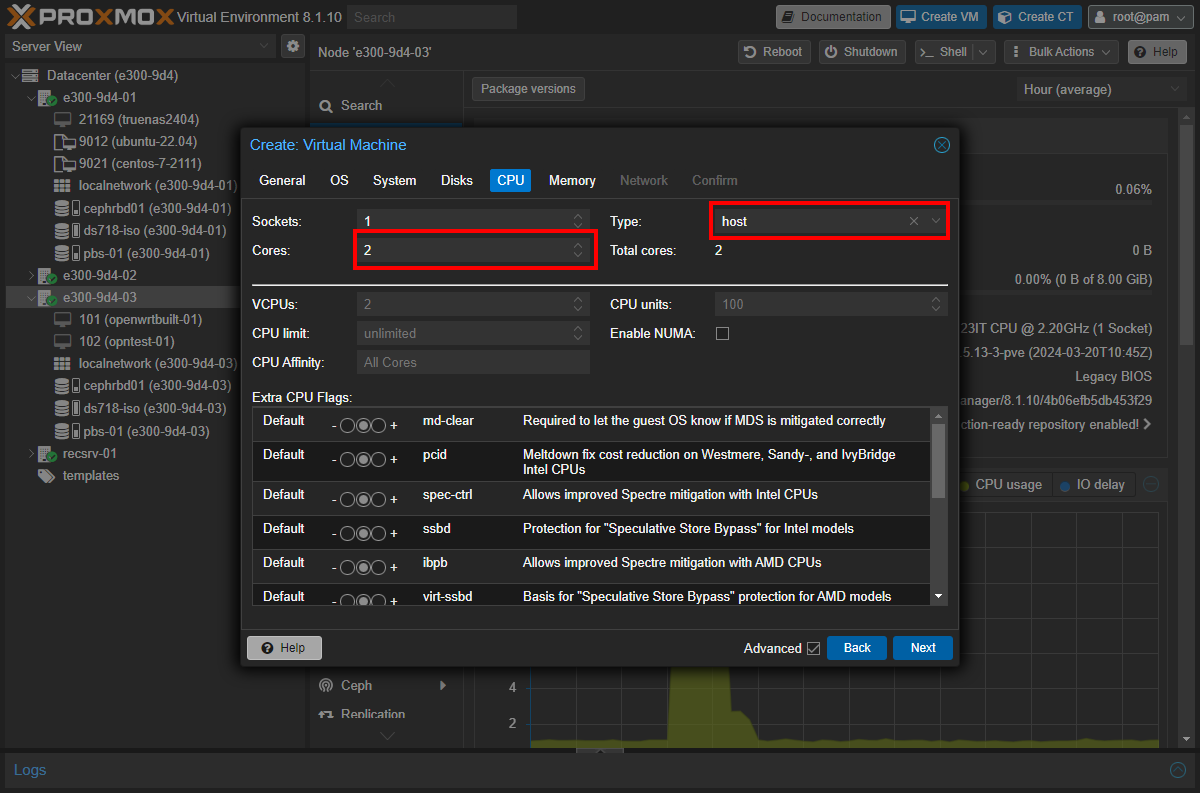Set ssbd flag to off (-)
The height and width of the screenshot is (793, 1200).
pos(347,533)
